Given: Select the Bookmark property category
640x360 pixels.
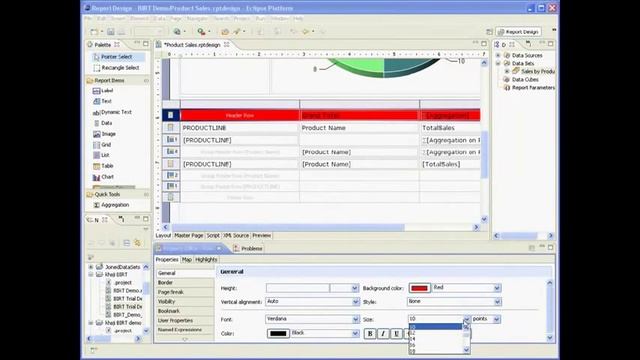Looking at the screenshot, I should [185, 311].
